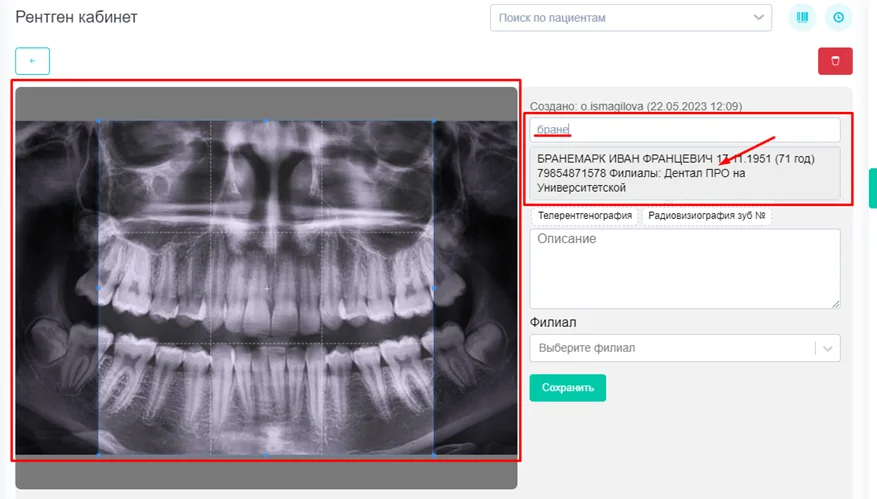Go back using the left arrow button

coord(33,61)
